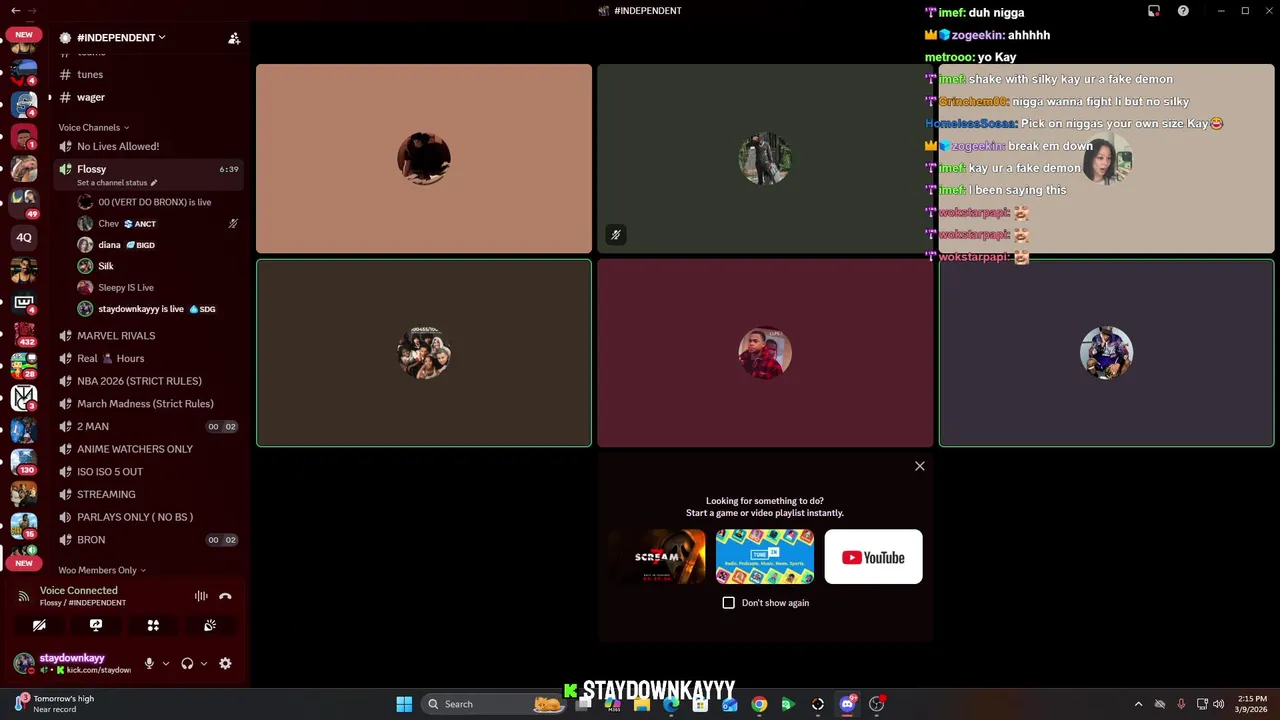Show hidden system tray icons
1280x720 pixels.
[1138, 704]
